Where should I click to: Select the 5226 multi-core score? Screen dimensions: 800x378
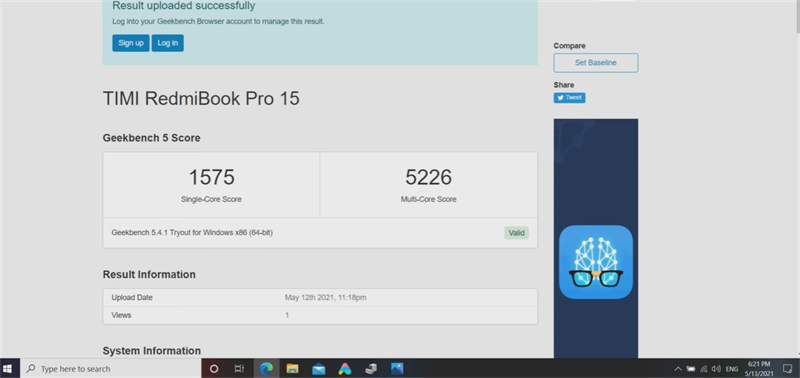[x=429, y=177]
